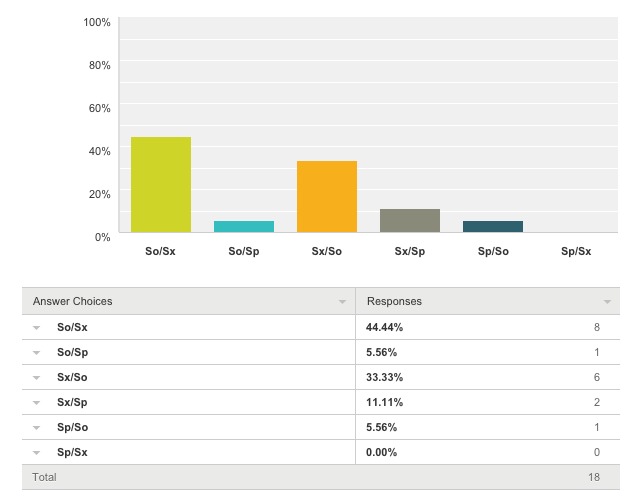Screen dimensions: 633x500
Task: Click the yellow-green So/Sx bar
Action: point(160,185)
